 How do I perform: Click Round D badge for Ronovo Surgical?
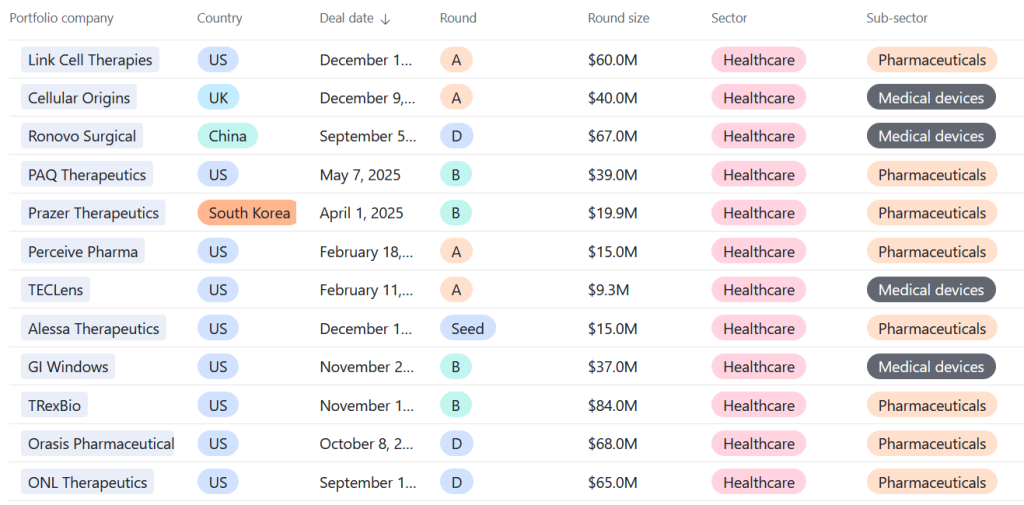[x=456, y=136]
